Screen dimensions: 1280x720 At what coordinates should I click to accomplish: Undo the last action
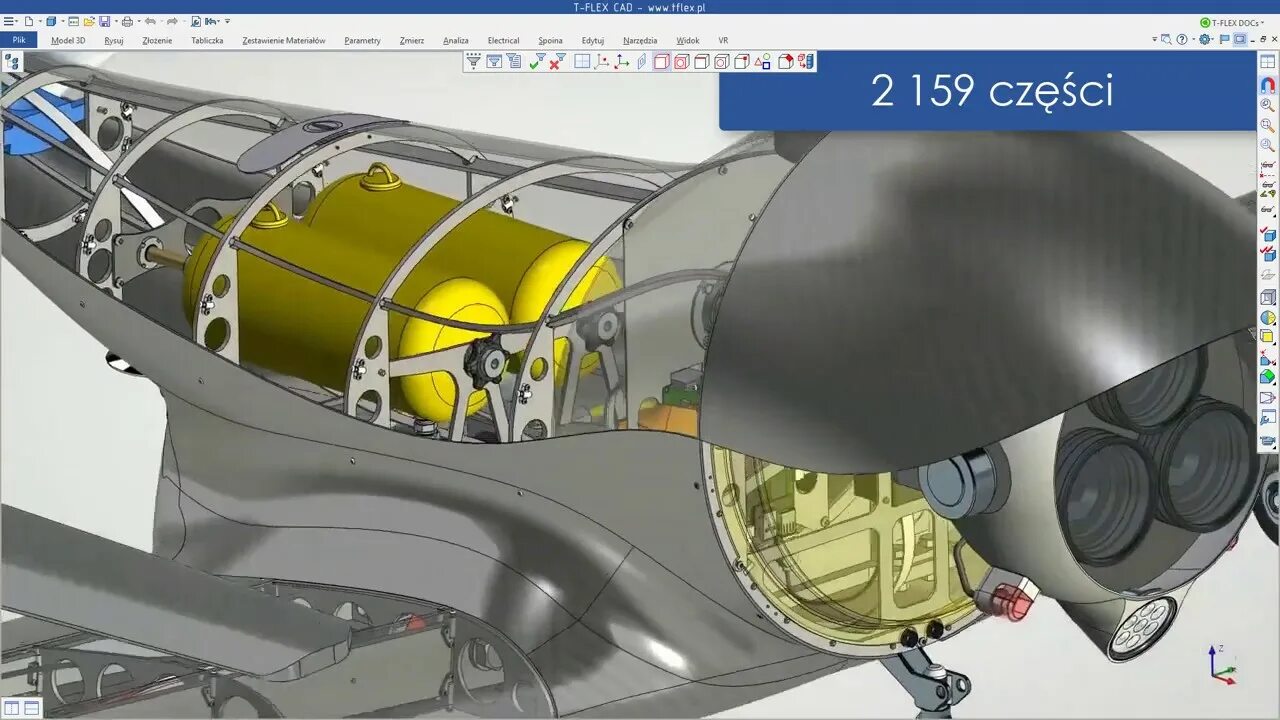point(150,21)
